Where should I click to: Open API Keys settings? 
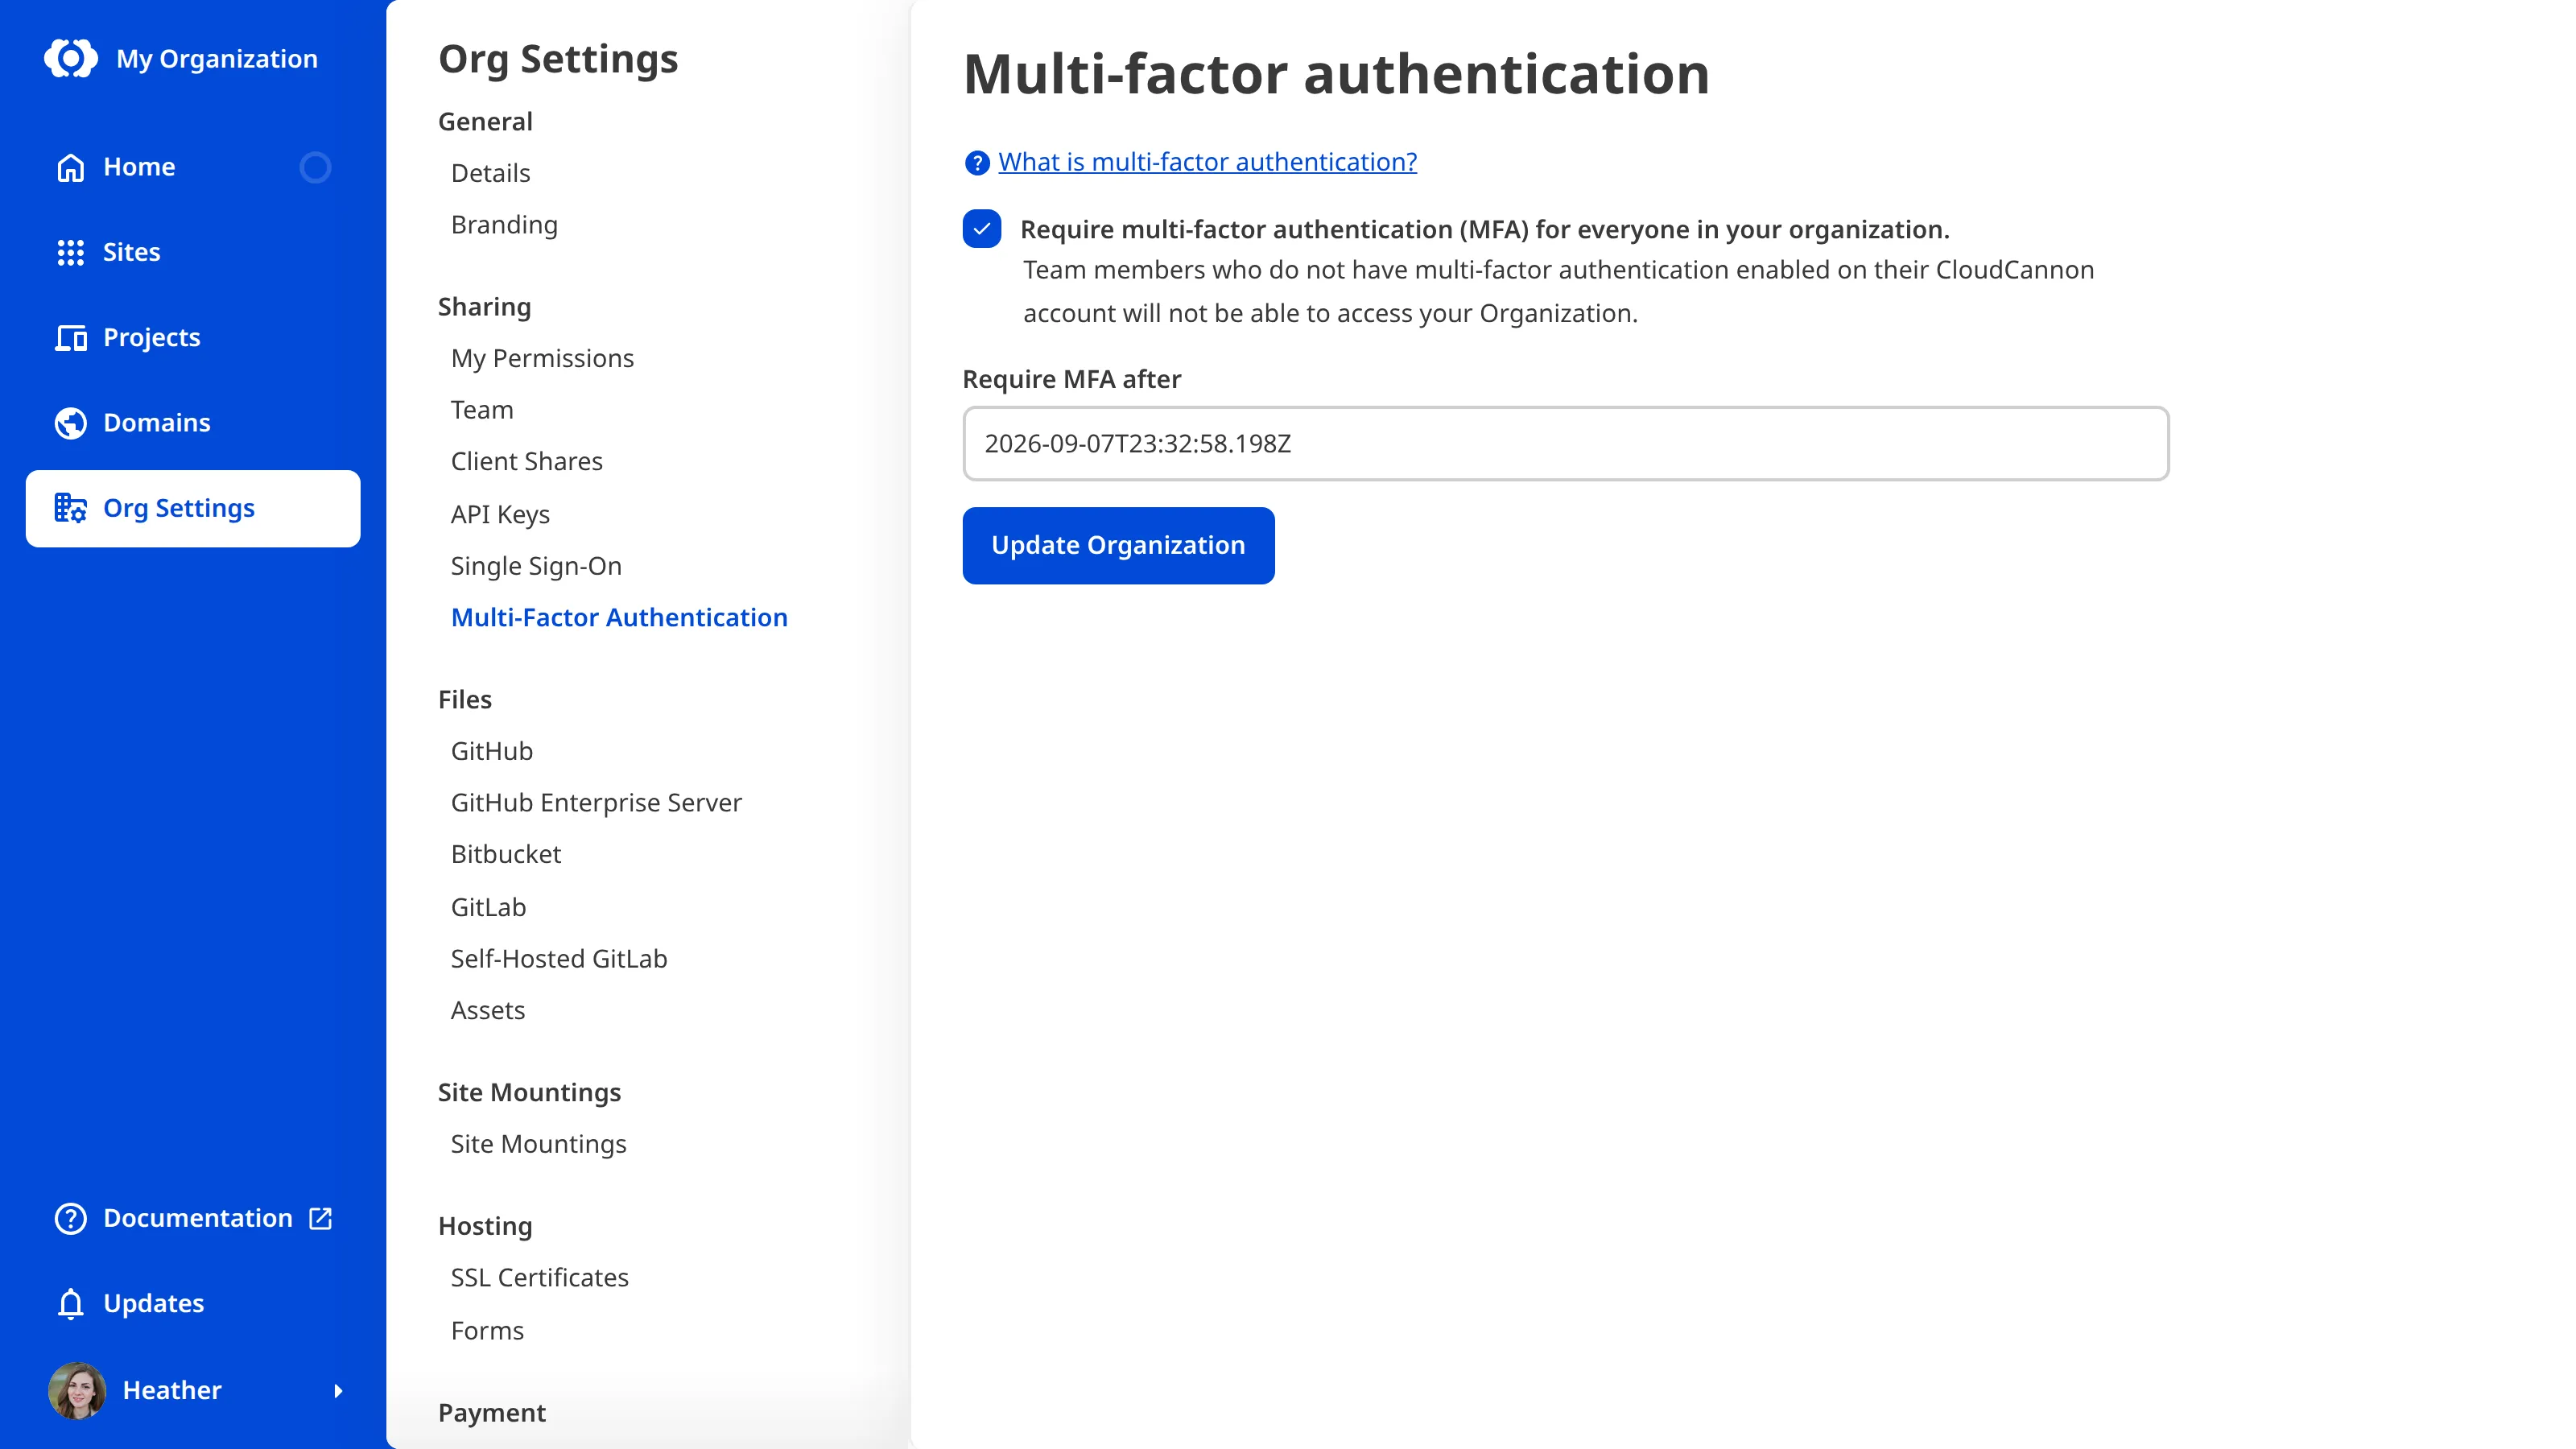(x=500, y=514)
